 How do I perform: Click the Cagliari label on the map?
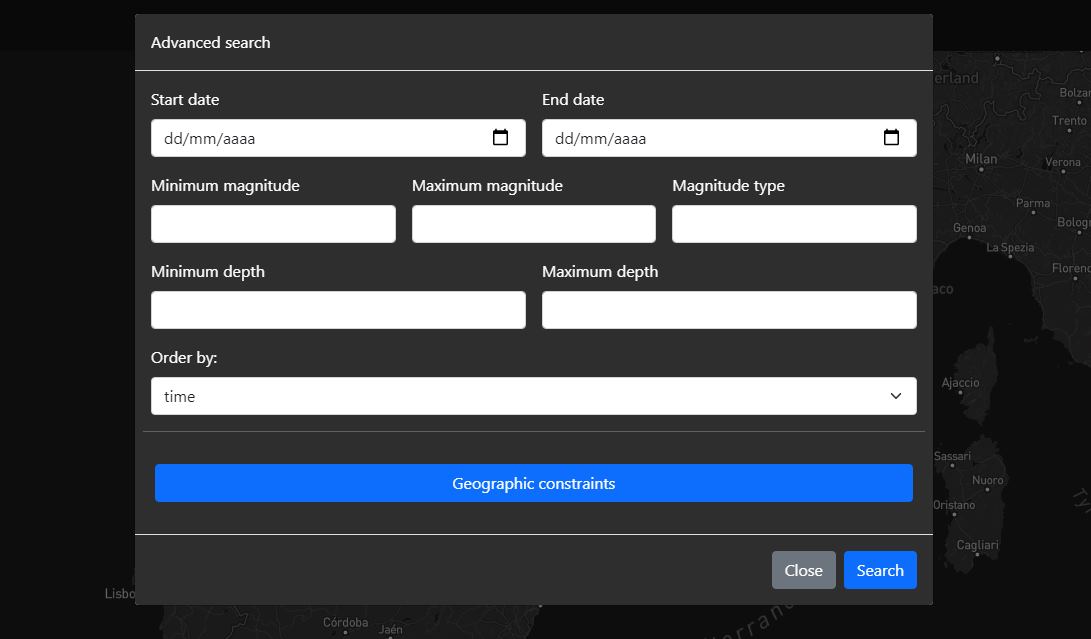977,545
